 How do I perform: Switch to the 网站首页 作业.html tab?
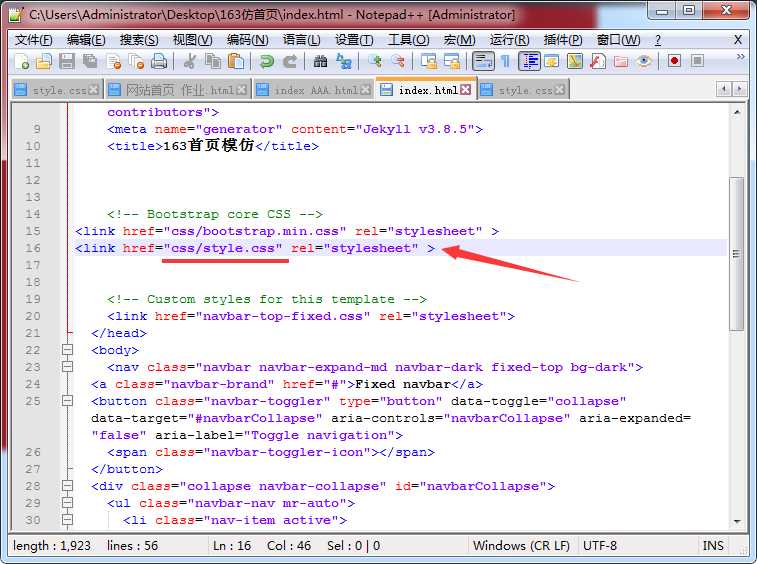click(177, 90)
